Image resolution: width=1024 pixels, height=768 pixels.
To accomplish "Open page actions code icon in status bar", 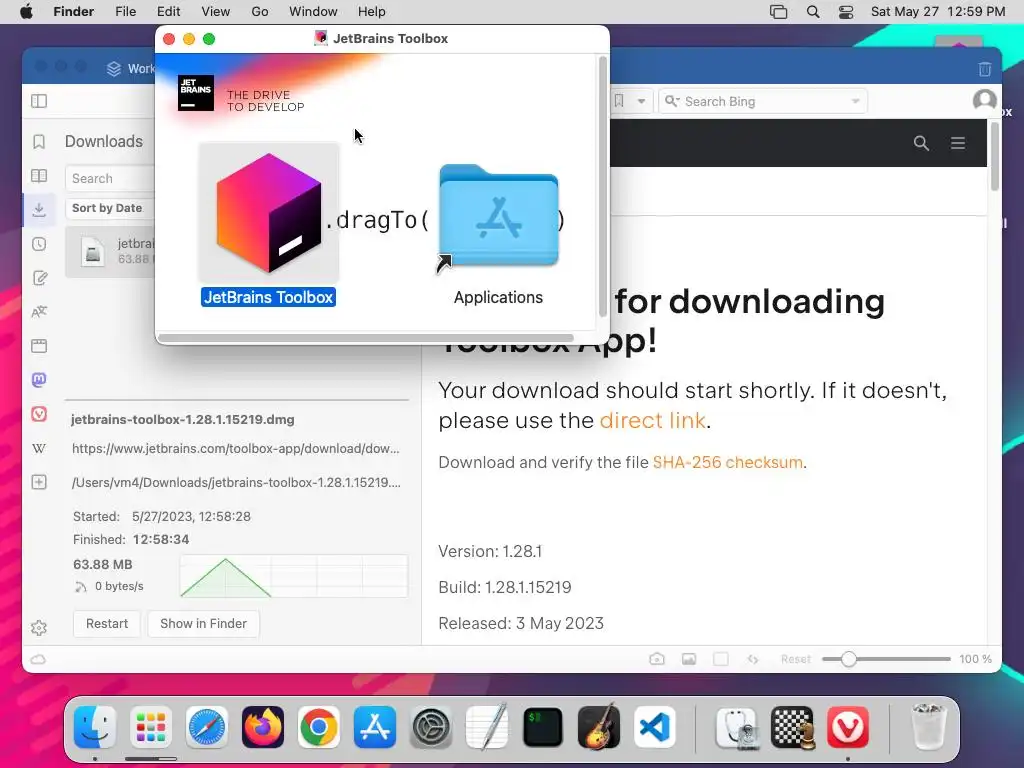I will point(753,660).
